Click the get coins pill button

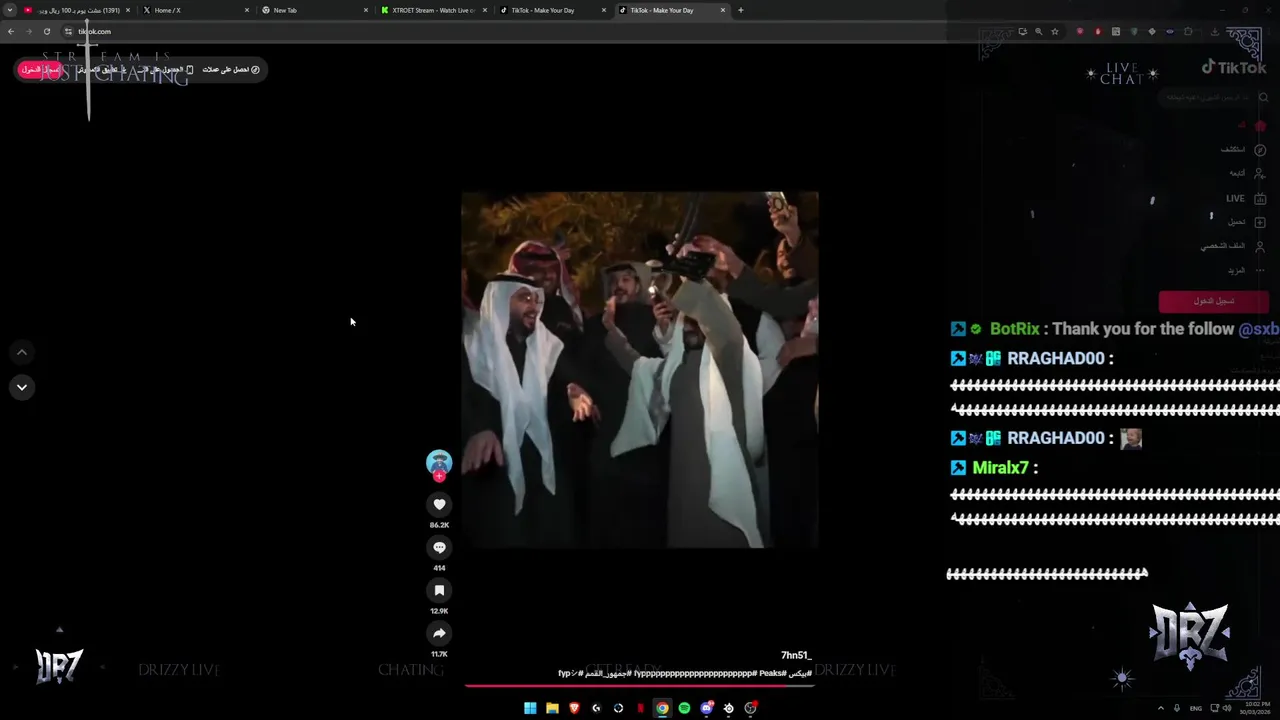[231, 70]
